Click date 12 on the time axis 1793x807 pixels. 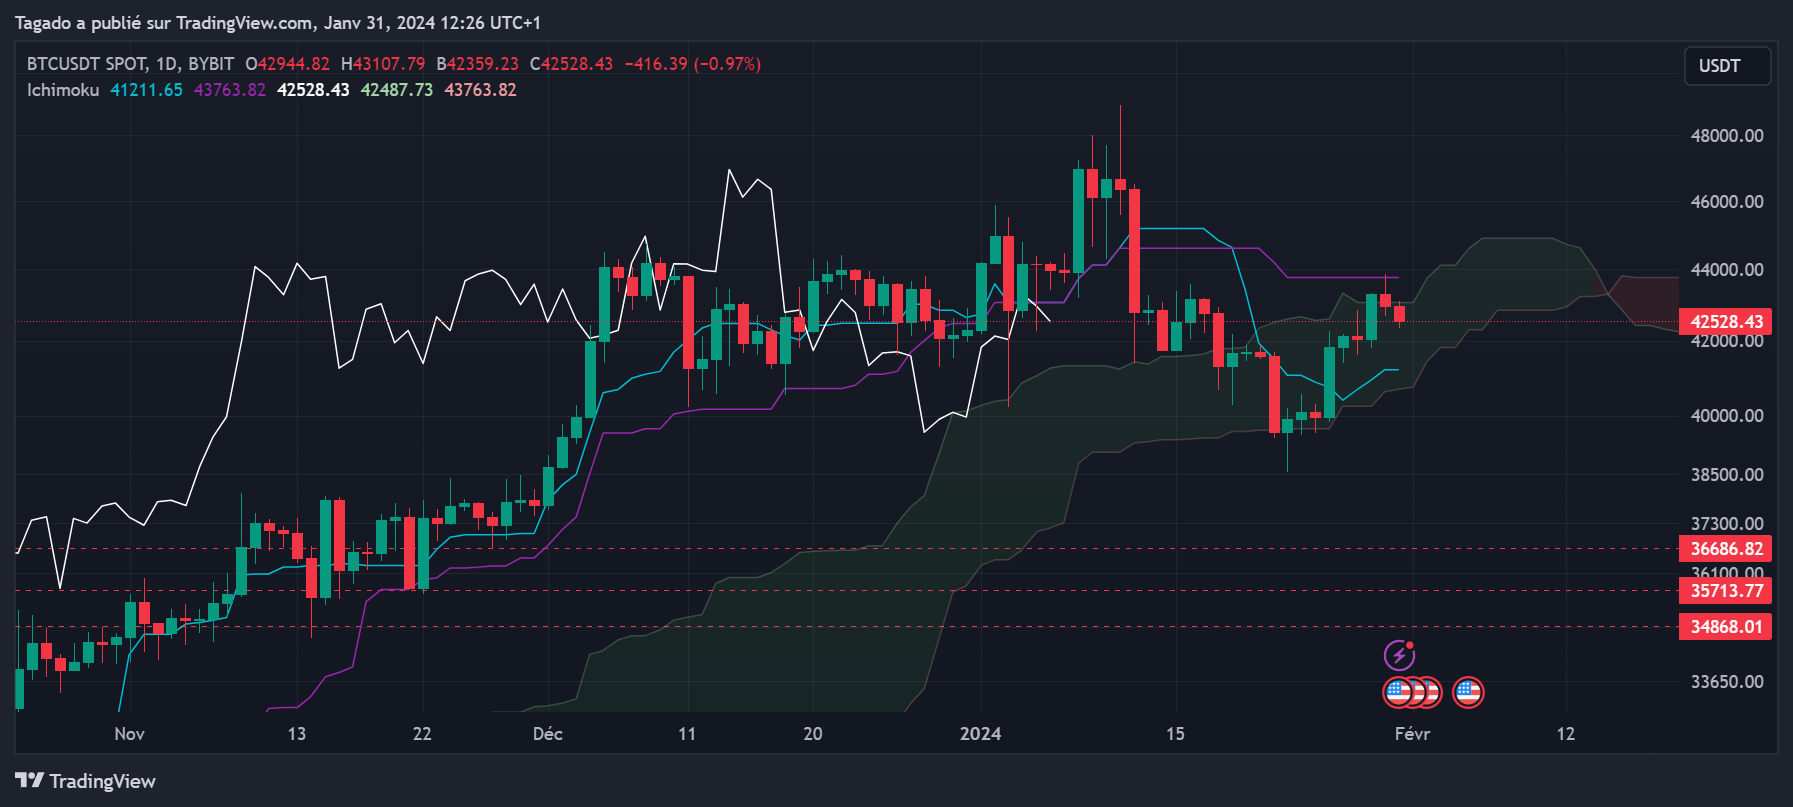(x=1566, y=734)
